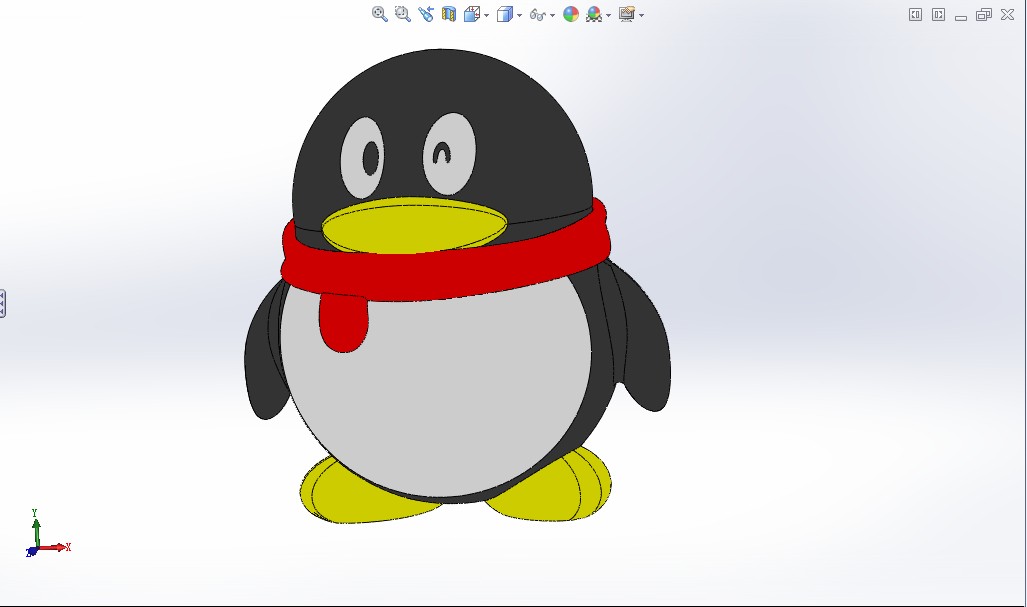1027x607 pixels.
Task: Activate the Zoom to Area tool
Action: 402,14
